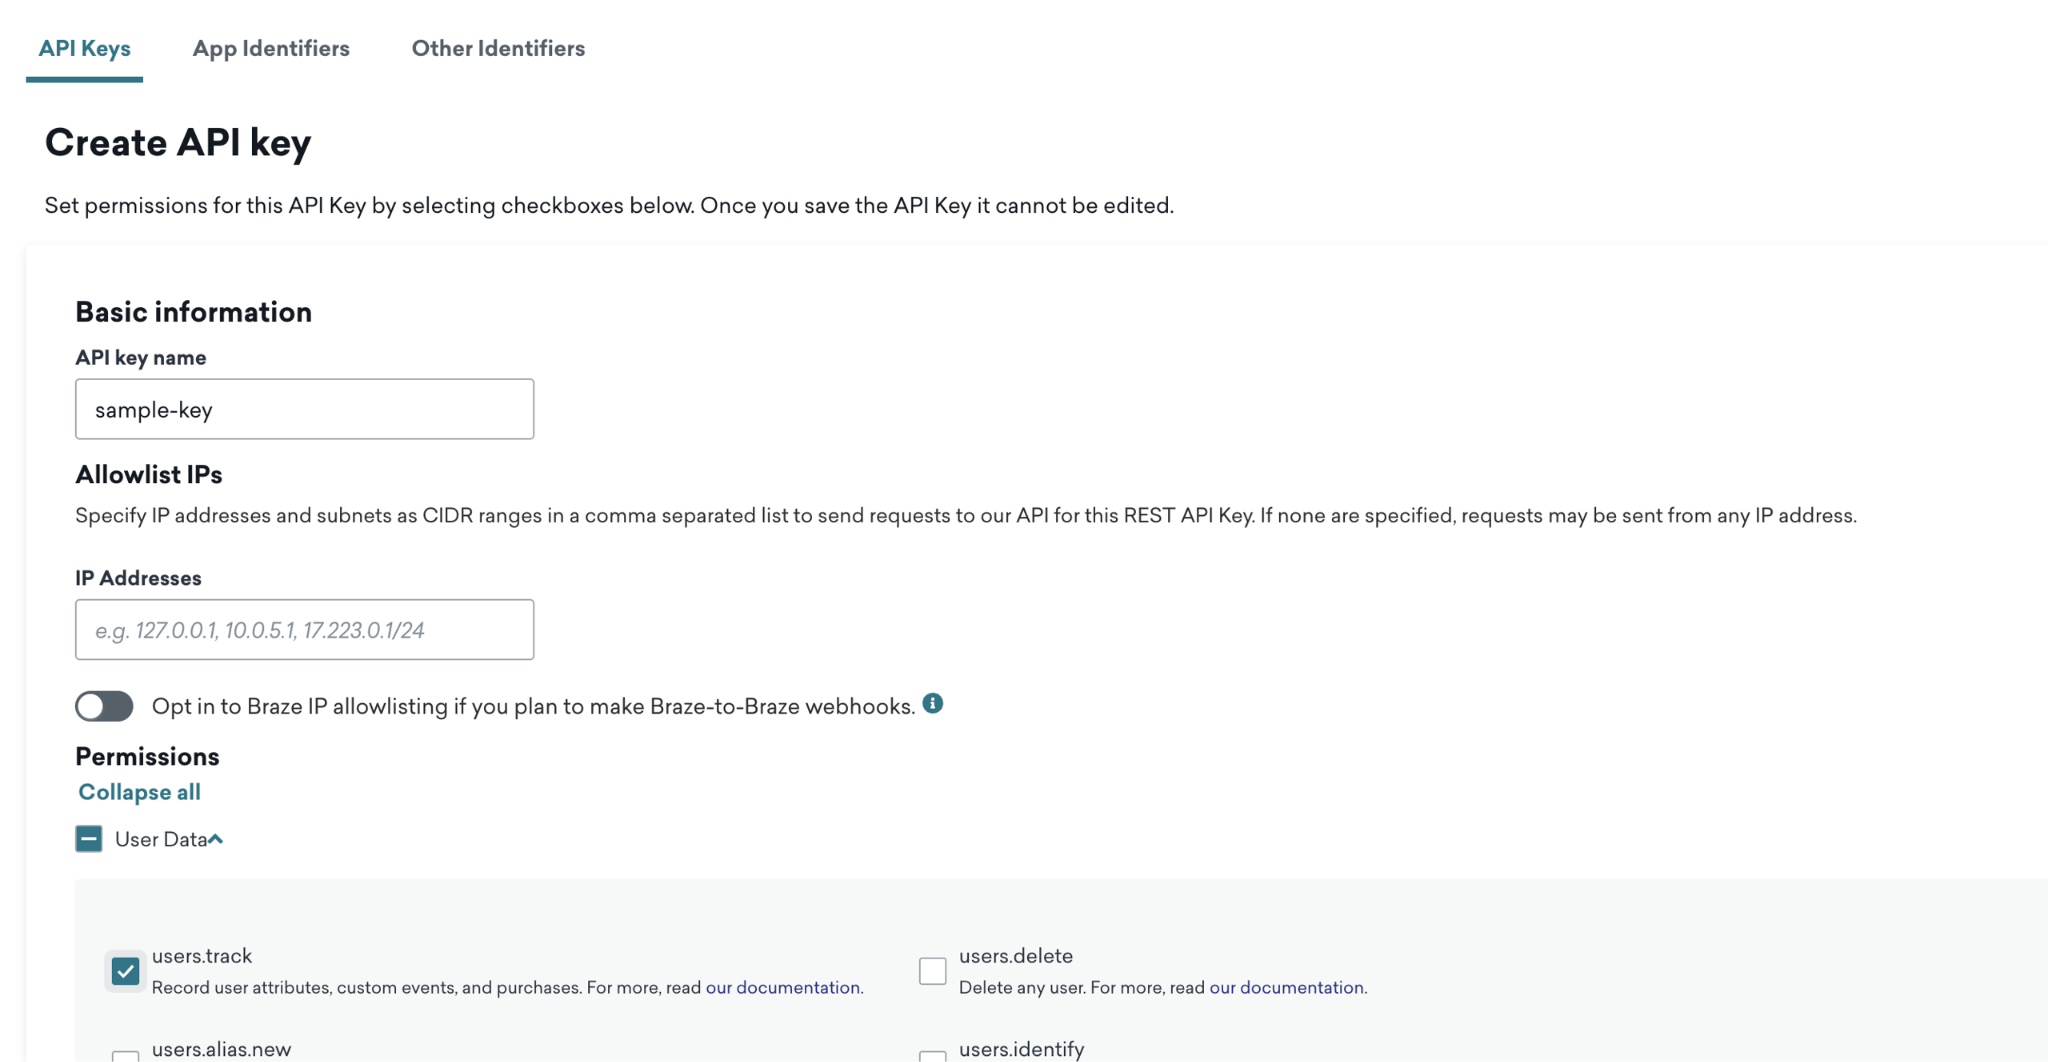Click the Collapse all link
The width and height of the screenshot is (2048, 1062).
coord(139,792)
